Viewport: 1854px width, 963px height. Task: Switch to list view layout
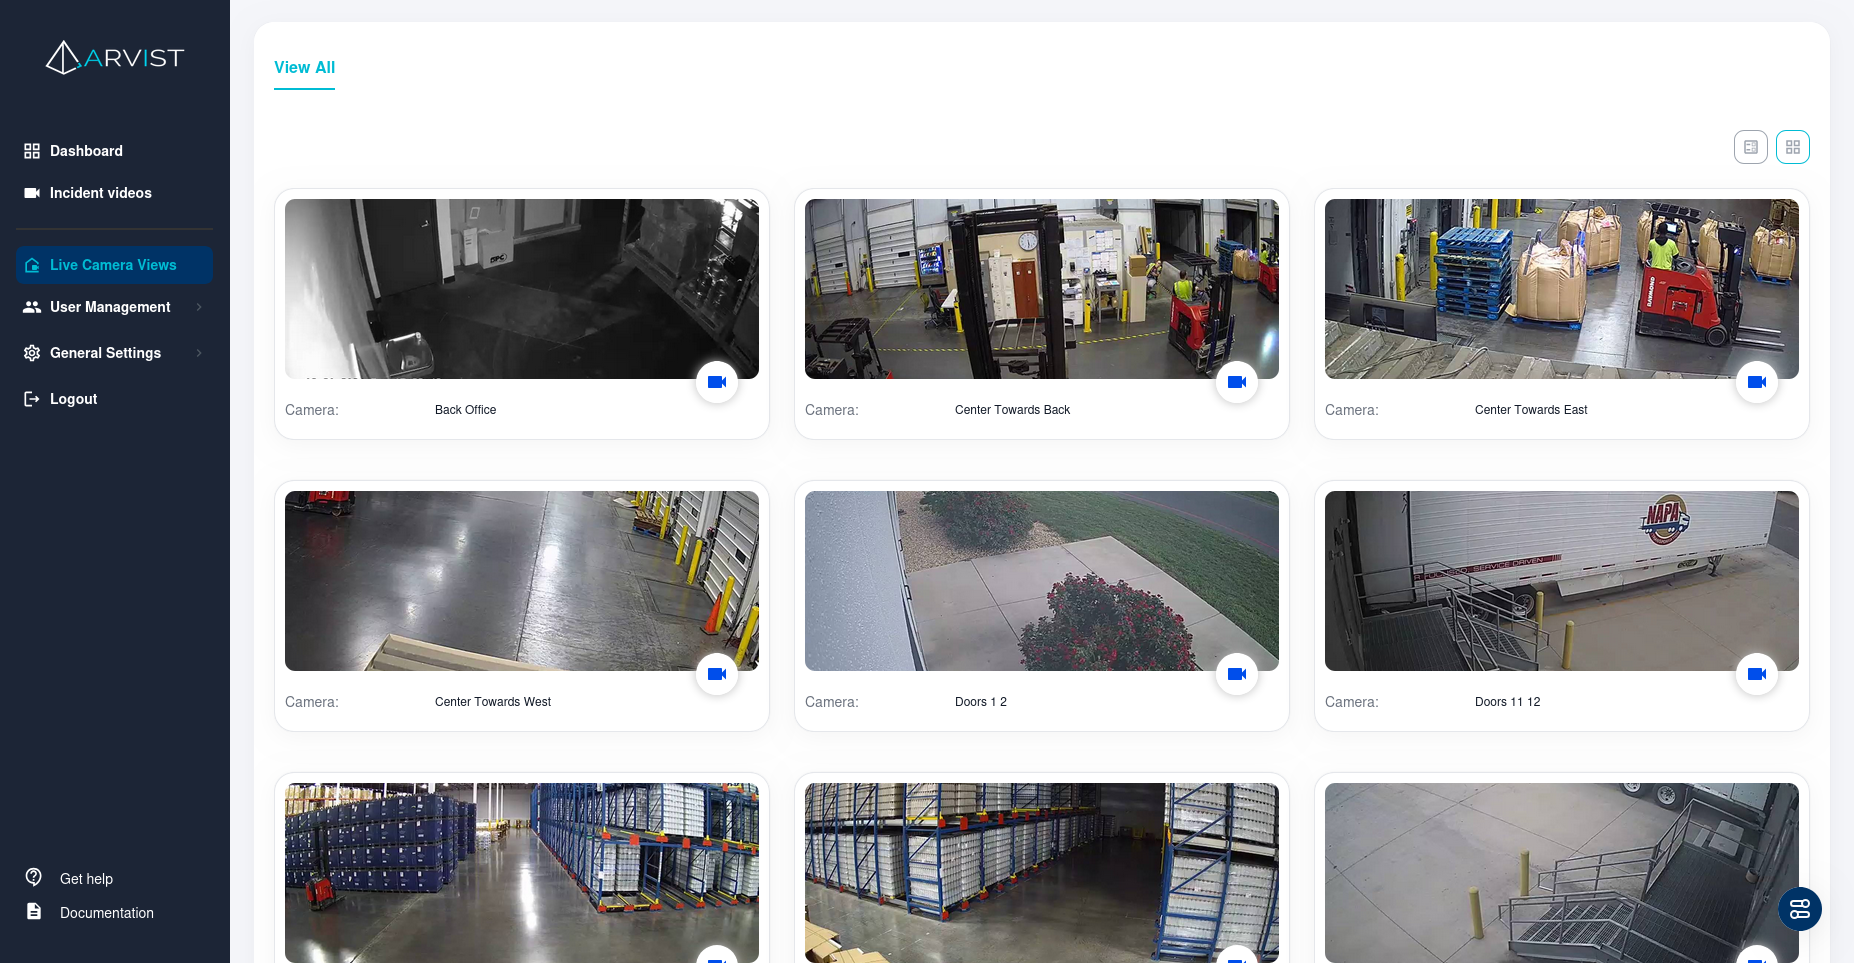pyautogui.click(x=1751, y=146)
